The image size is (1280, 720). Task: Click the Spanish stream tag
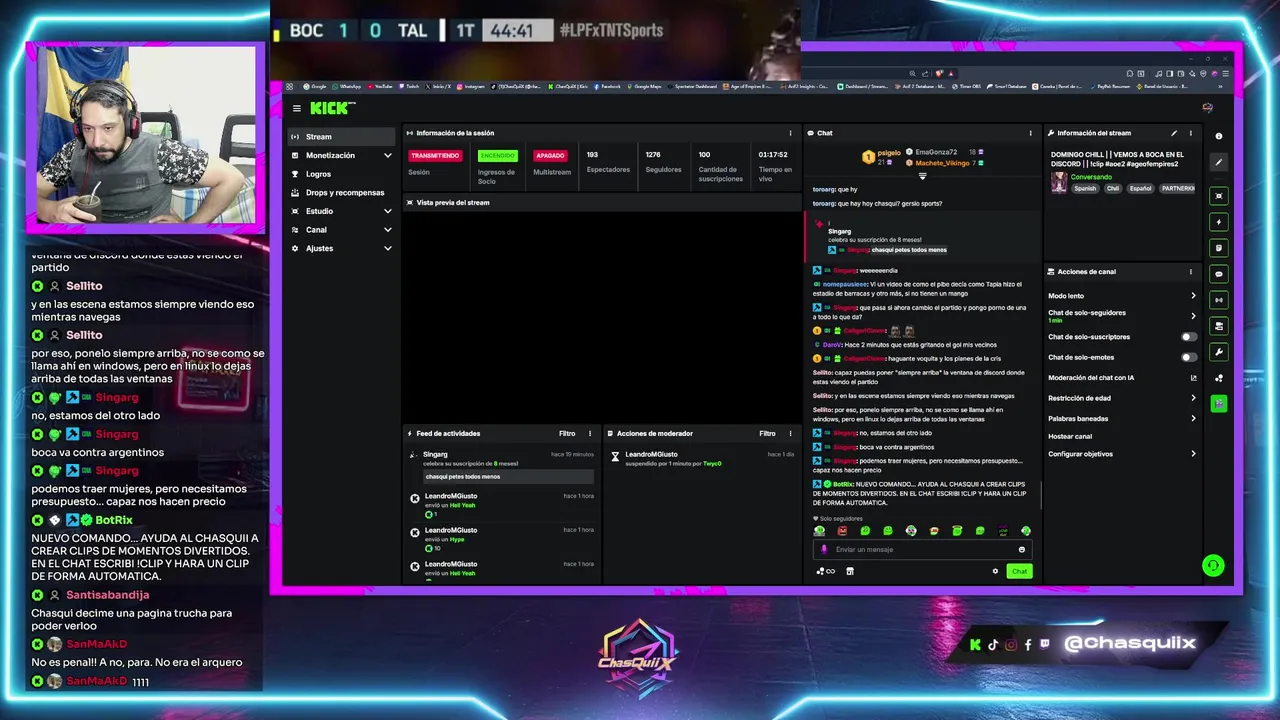(x=1085, y=188)
